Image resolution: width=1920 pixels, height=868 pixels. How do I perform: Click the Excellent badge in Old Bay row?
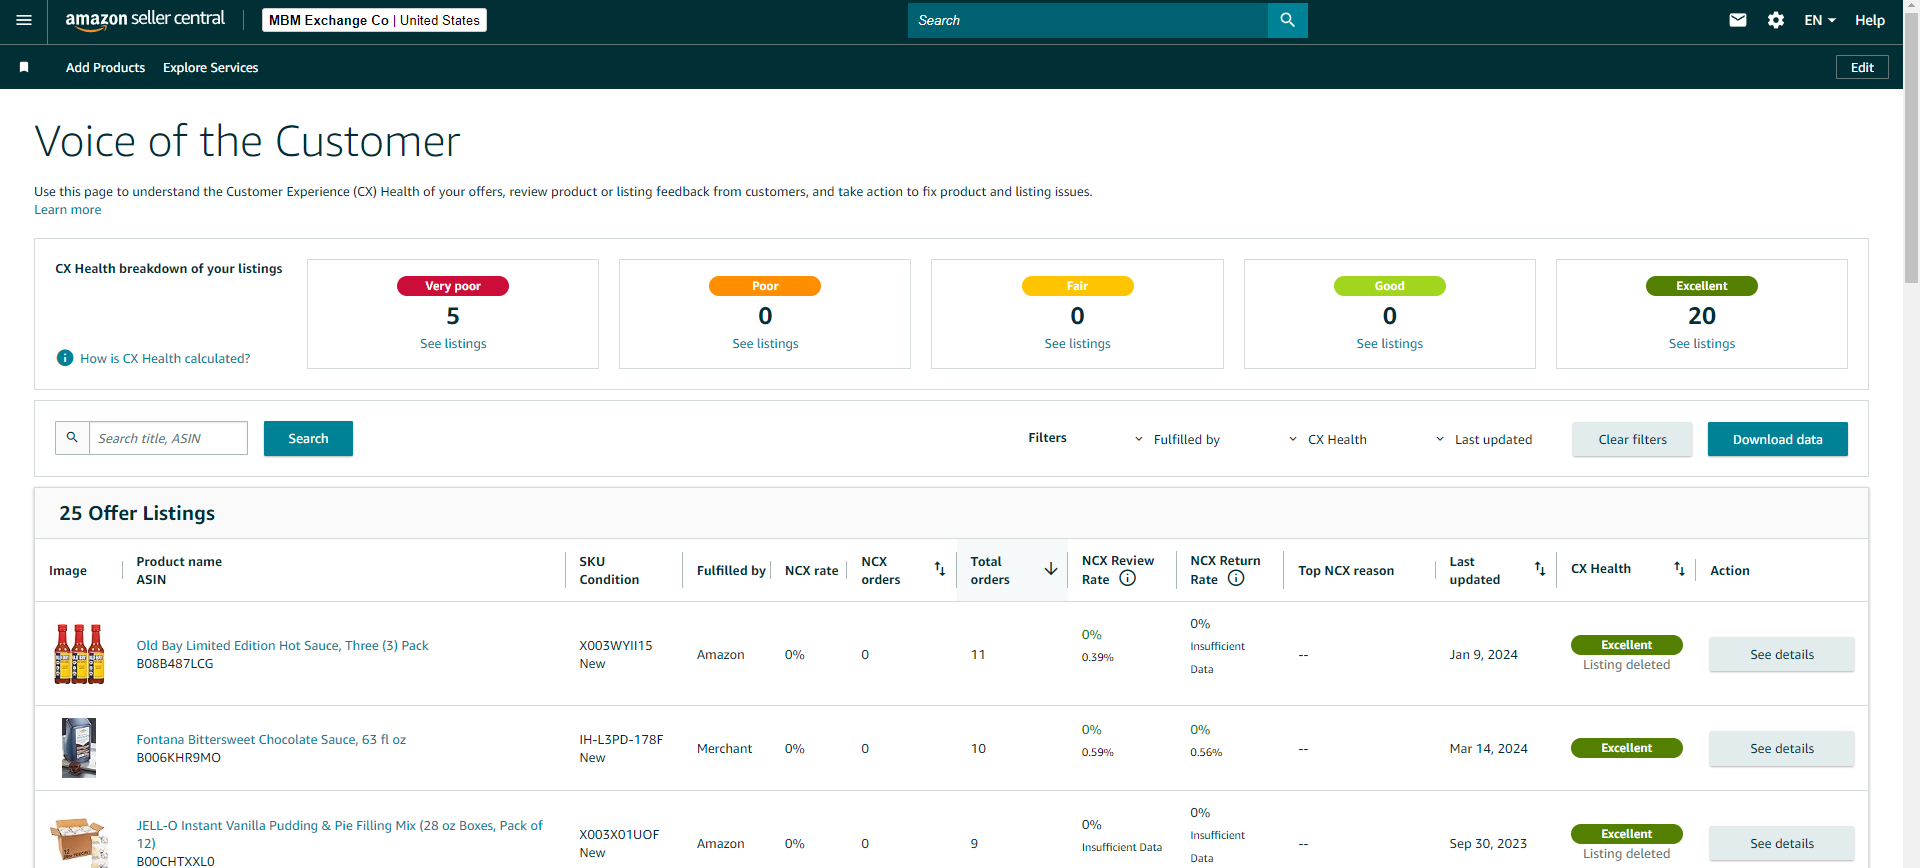(1626, 645)
